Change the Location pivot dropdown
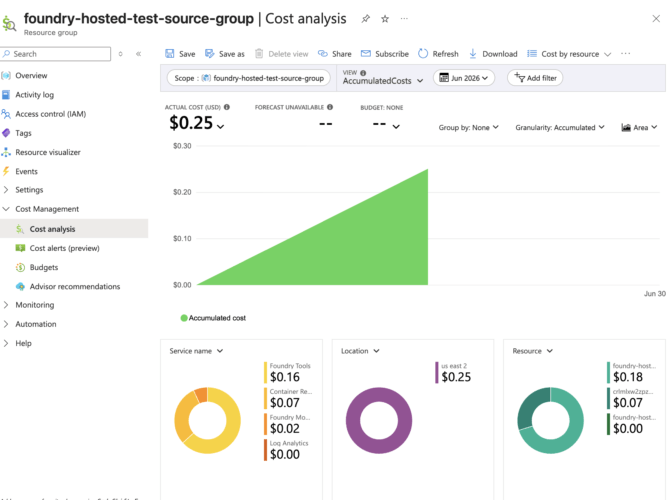Screen dimensions: 670x500 point(360,351)
